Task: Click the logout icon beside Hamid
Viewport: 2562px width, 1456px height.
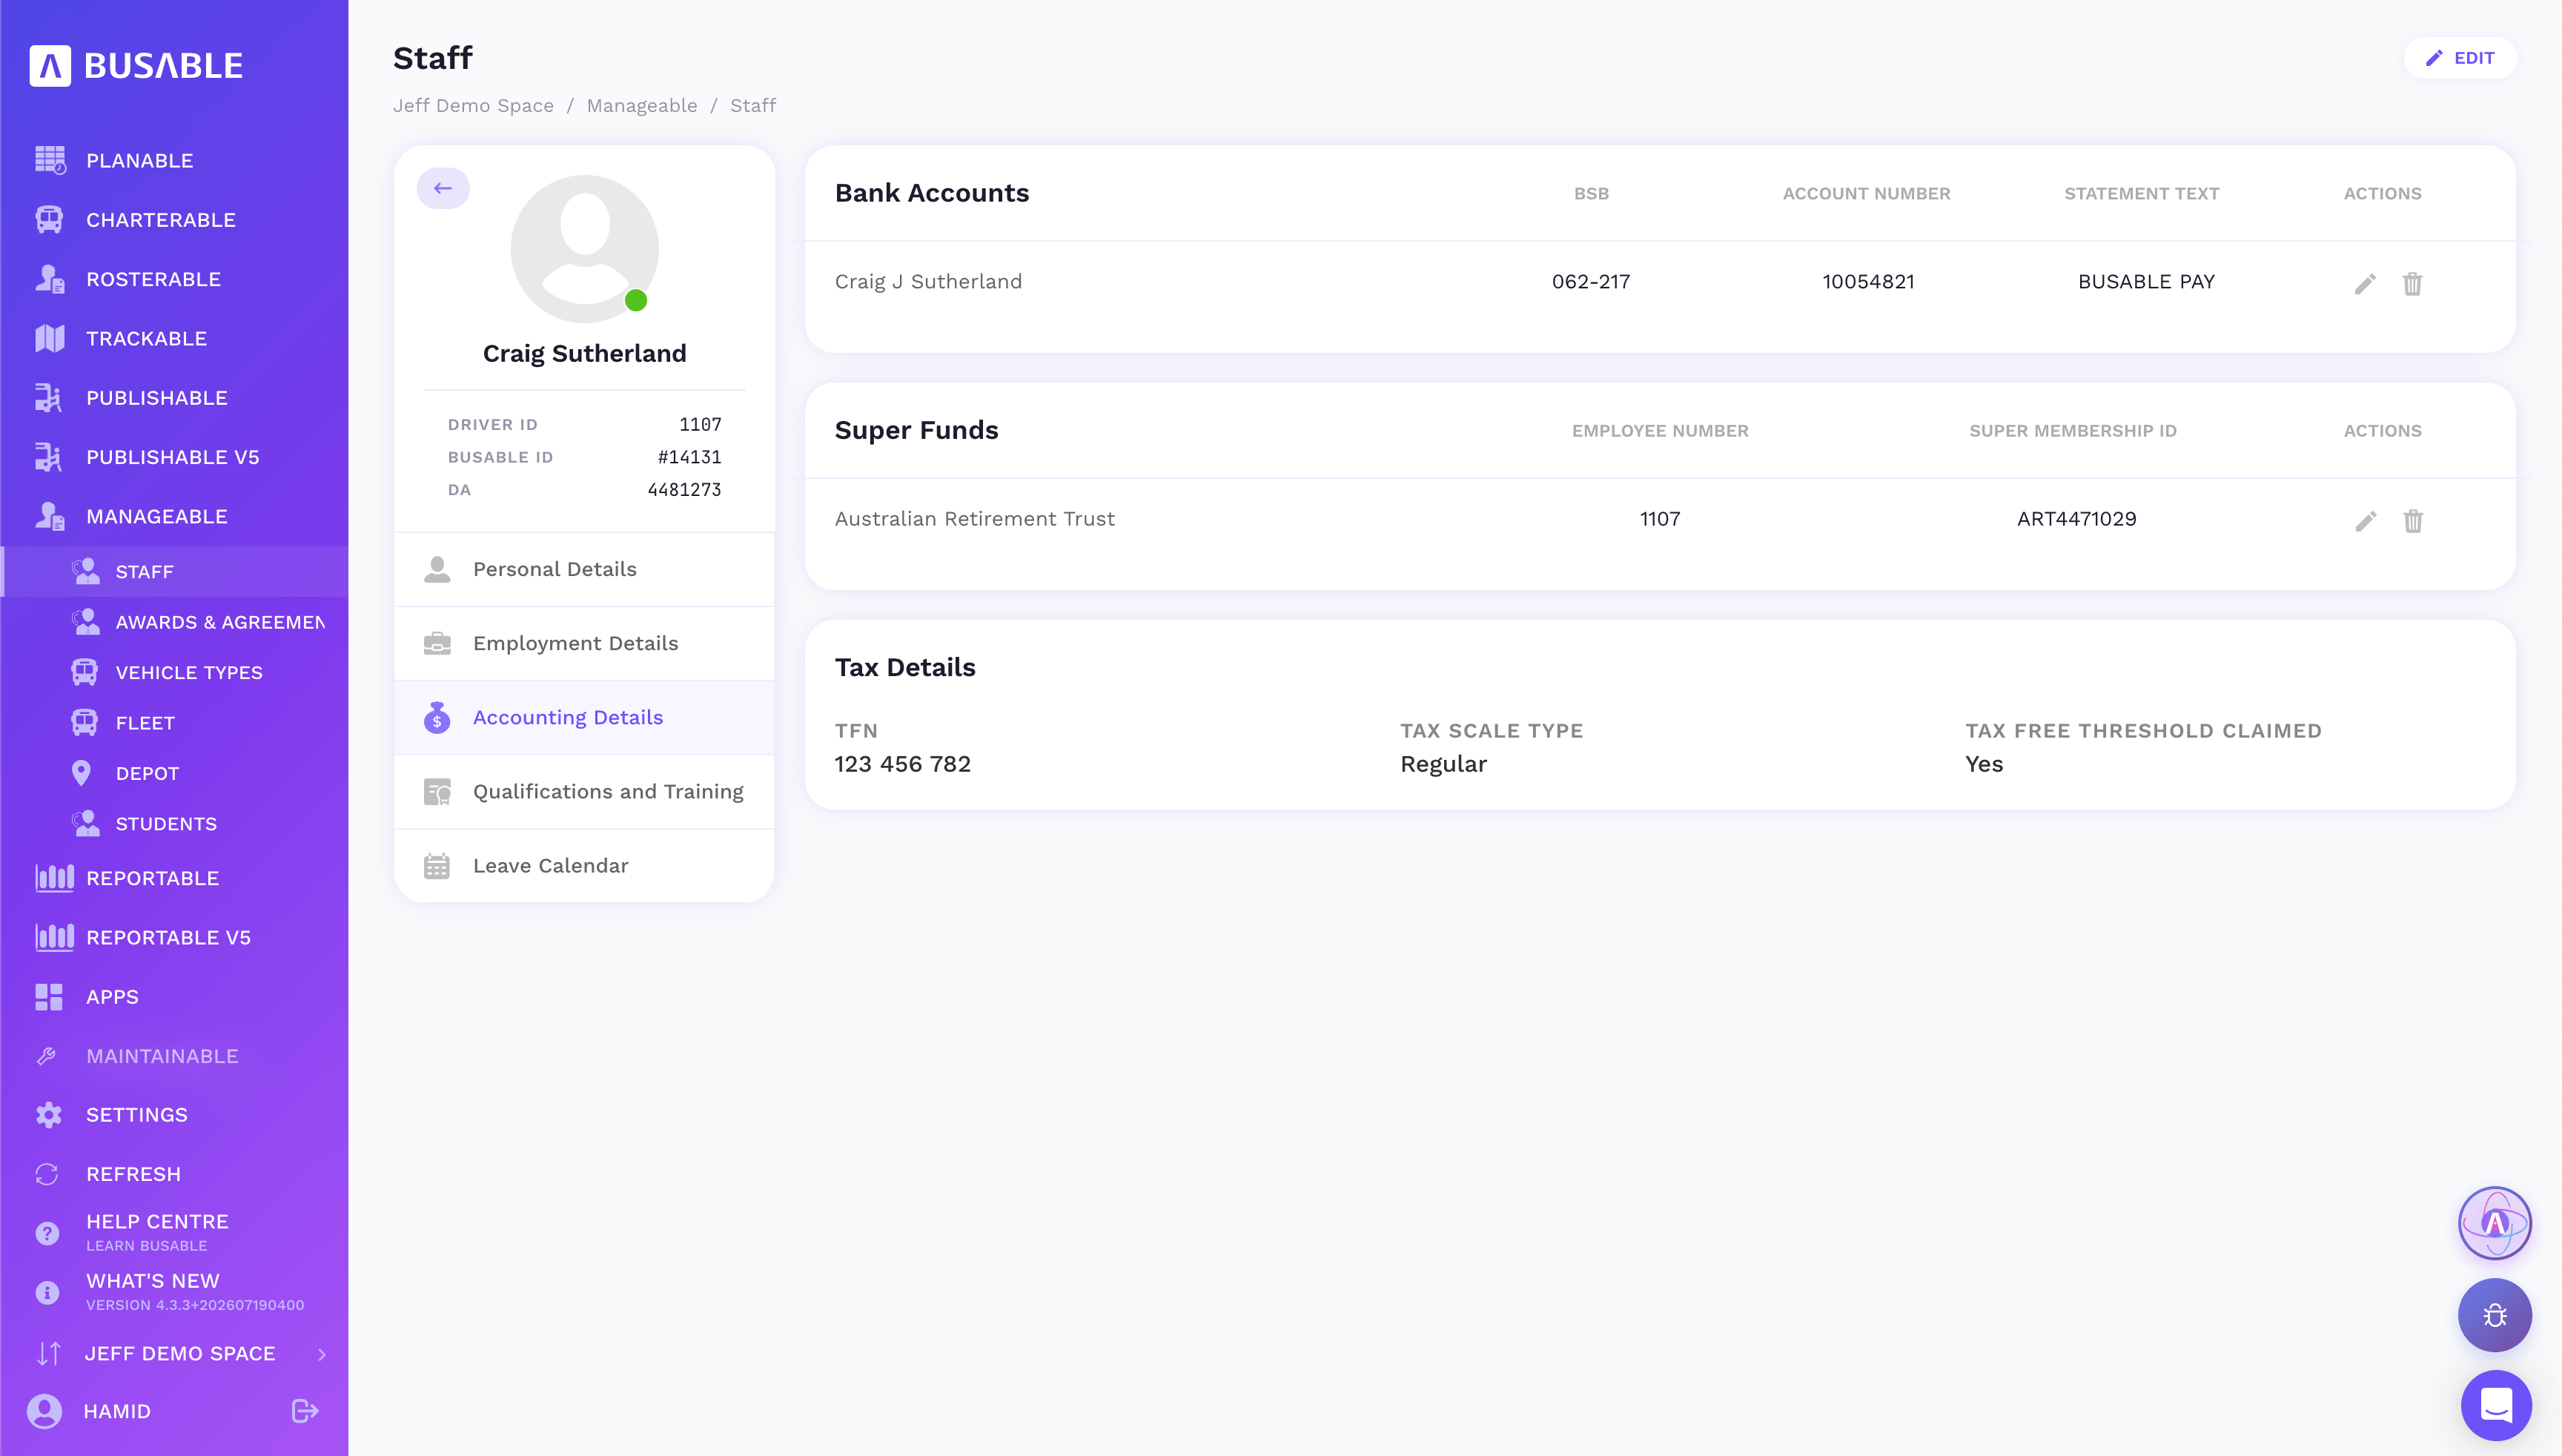Action: tap(305, 1411)
